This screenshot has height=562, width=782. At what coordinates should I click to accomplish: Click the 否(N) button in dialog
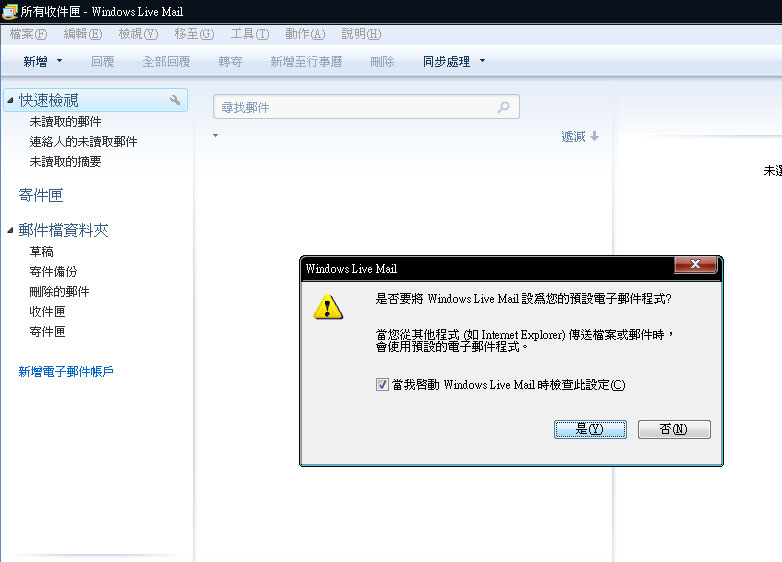pos(674,429)
